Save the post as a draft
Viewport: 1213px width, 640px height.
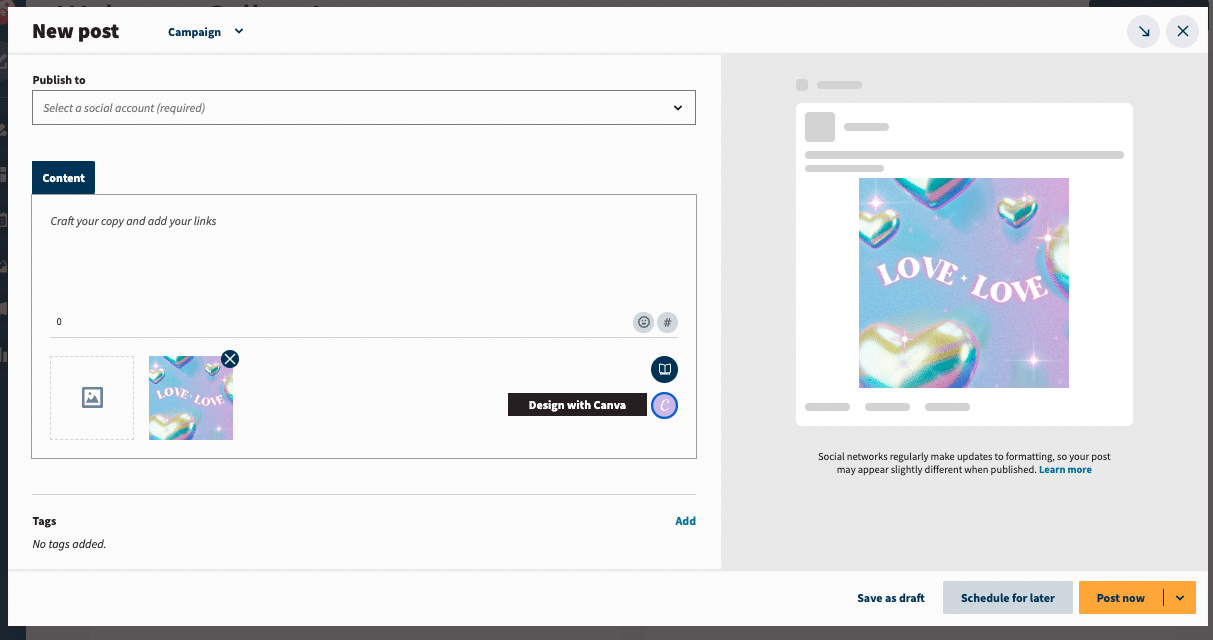pos(890,597)
